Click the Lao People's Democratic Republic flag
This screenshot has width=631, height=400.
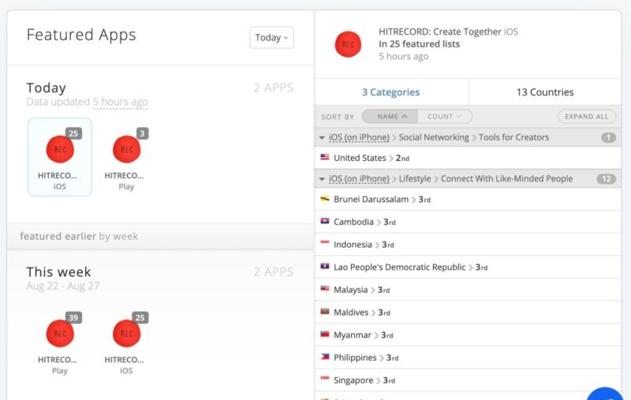click(325, 266)
